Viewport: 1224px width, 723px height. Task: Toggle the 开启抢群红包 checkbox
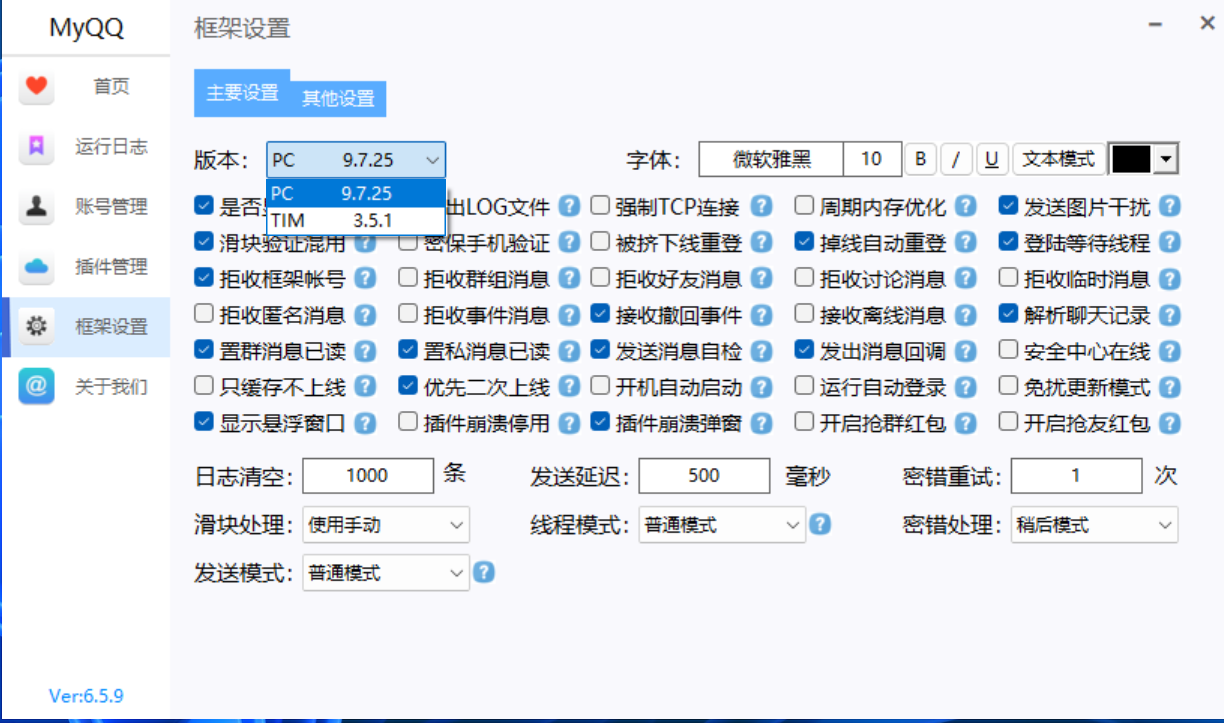point(805,422)
